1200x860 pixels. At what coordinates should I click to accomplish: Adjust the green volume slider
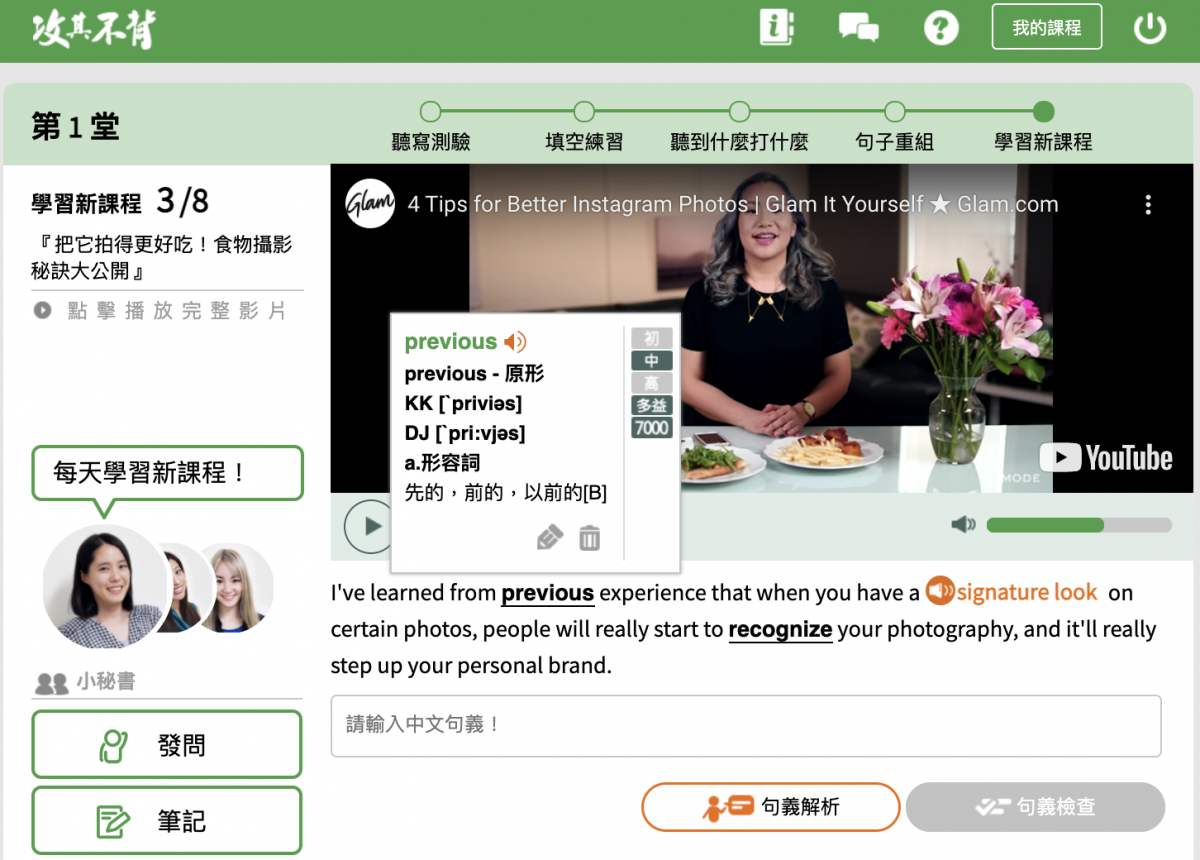click(x=1078, y=525)
